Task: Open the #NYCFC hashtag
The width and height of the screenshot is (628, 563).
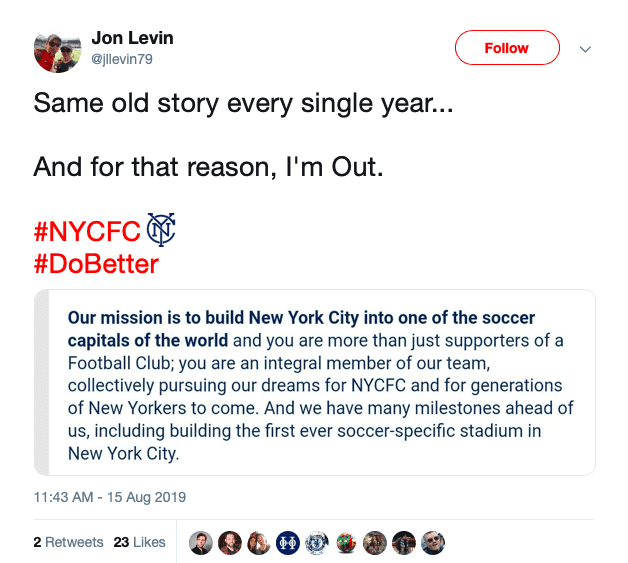Action: tap(87, 231)
